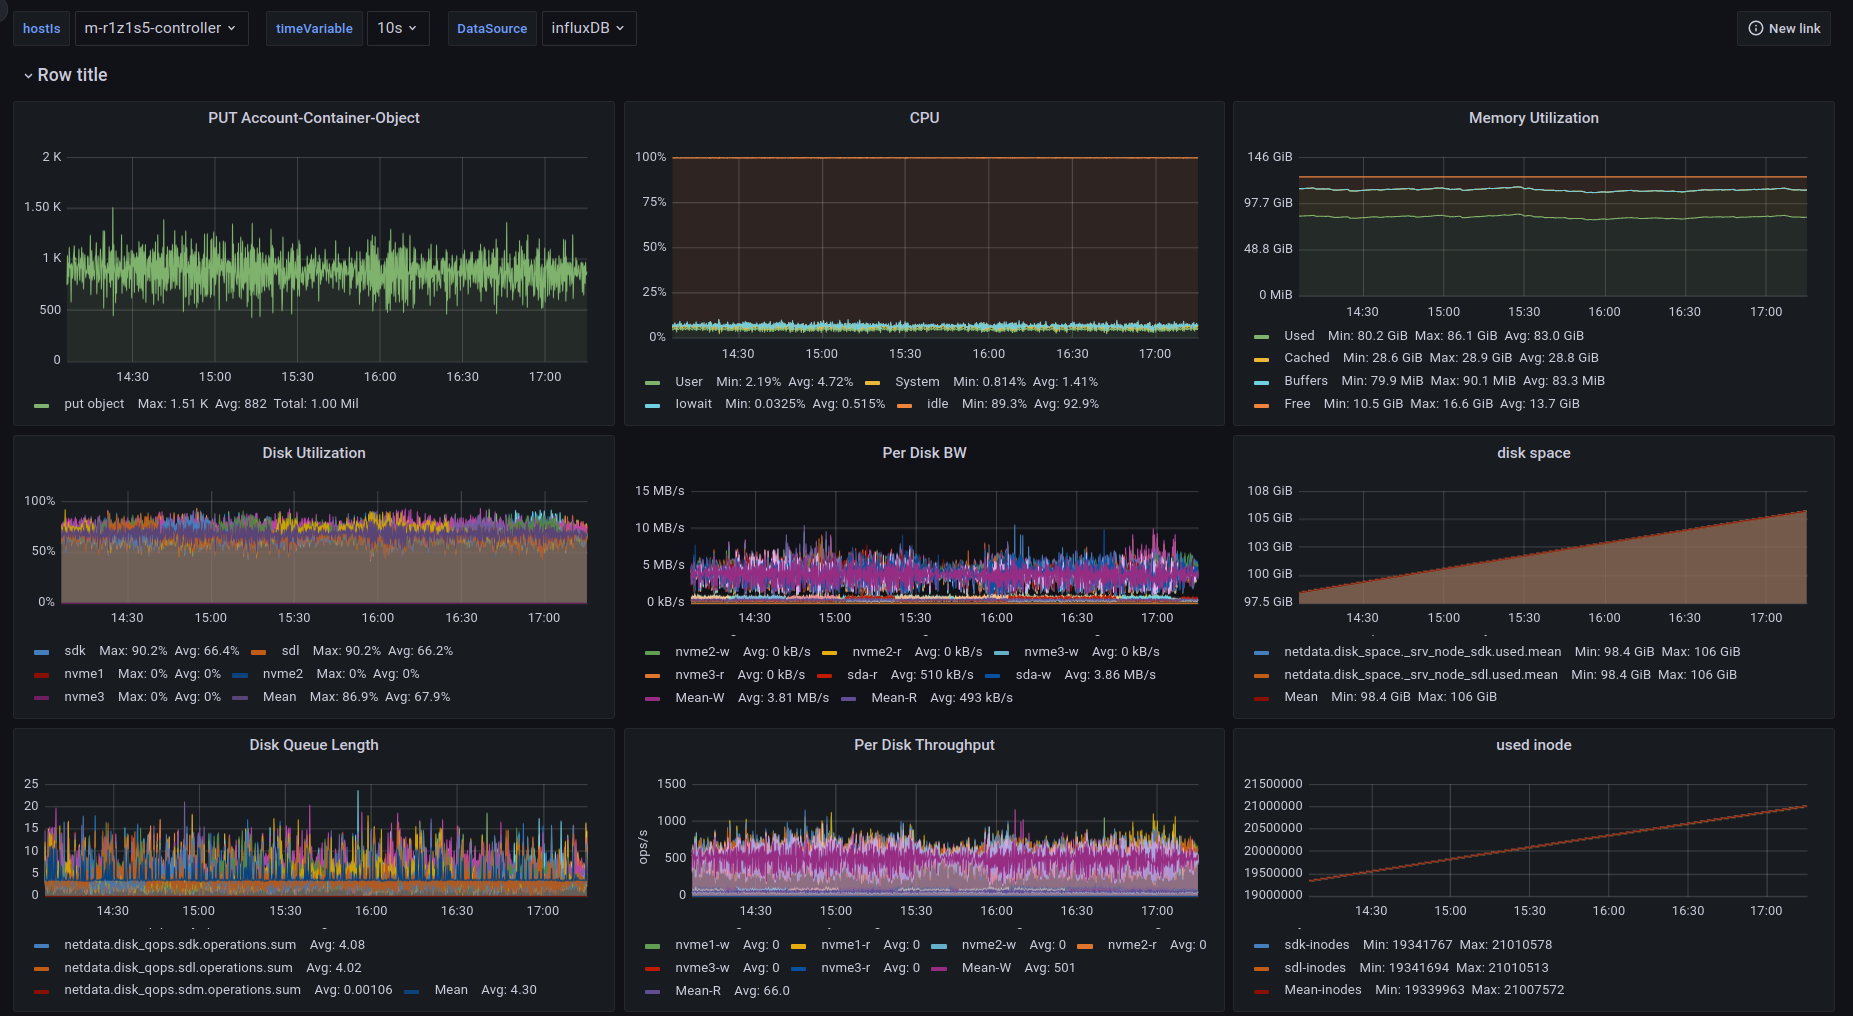The height and width of the screenshot is (1016, 1853).
Task: Click the New link info icon
Action: 1755,28
